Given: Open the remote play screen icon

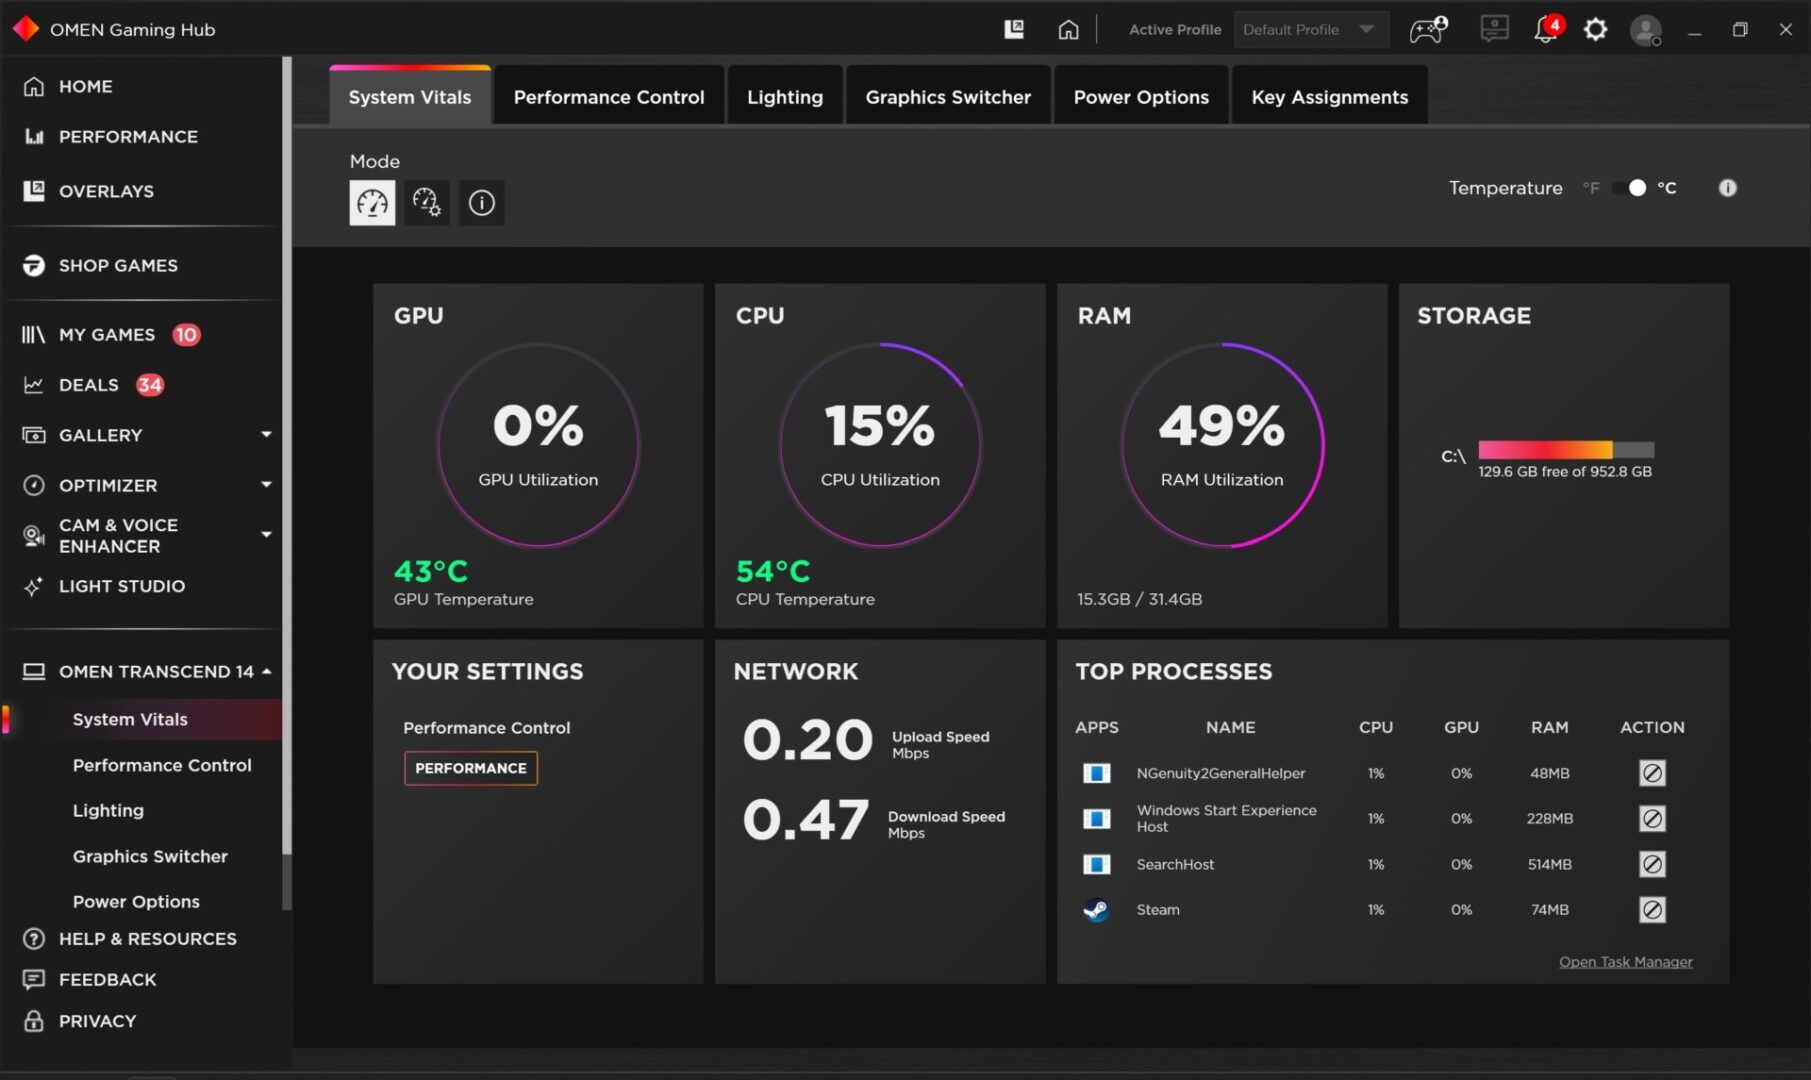Looking at the screenshot, I should point(1494,29).
